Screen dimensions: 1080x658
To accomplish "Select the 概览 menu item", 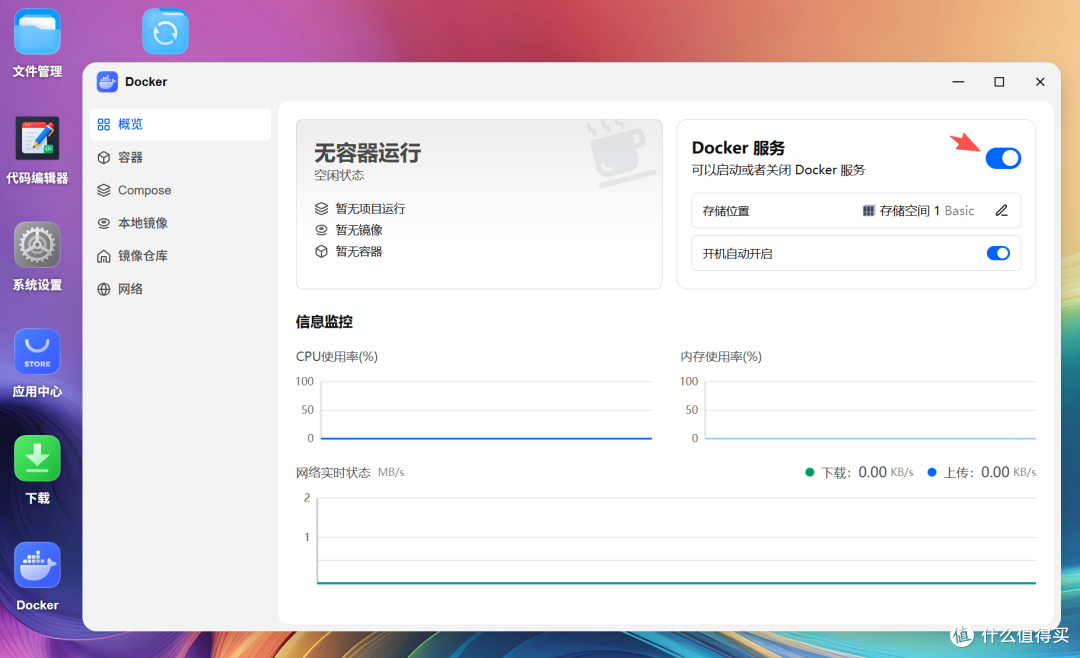I will (x=180, y=124).
